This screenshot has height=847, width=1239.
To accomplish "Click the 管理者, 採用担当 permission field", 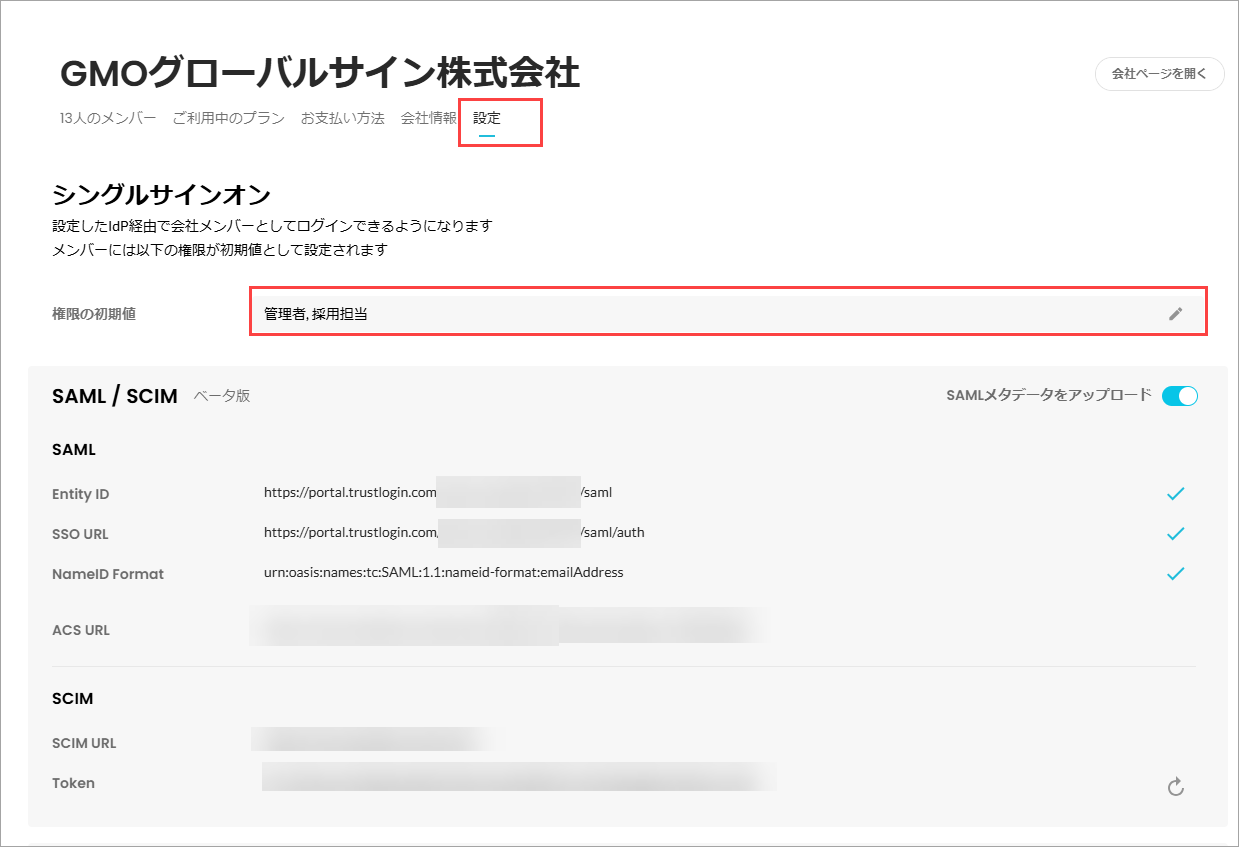I will coord(728,314).
